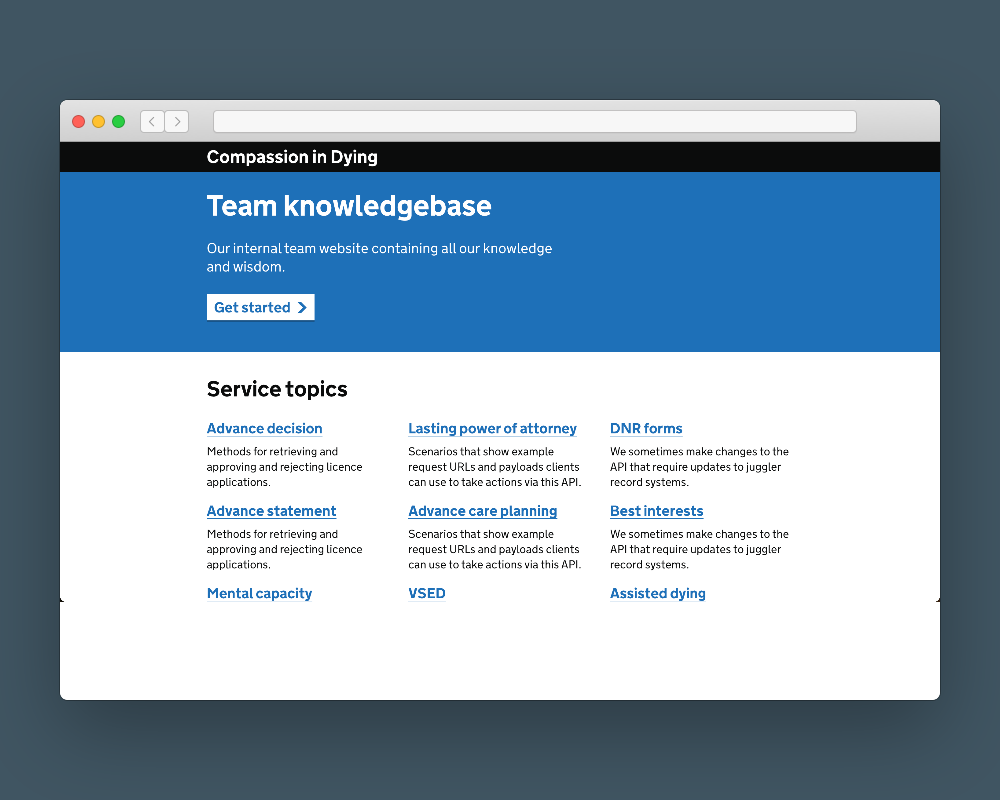
Task: Click the Compassion in Dying header text
Action: 292,157
